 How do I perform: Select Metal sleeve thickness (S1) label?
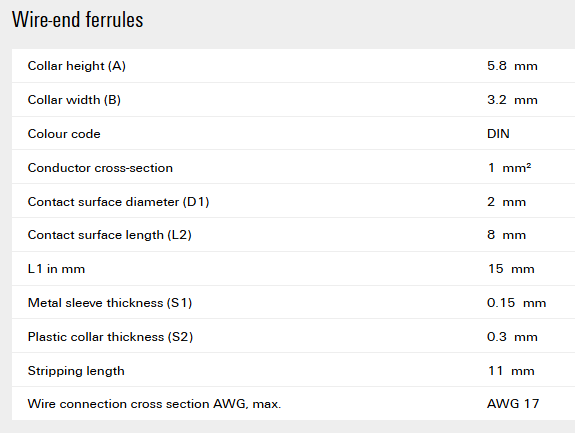[x=110, y=303]
